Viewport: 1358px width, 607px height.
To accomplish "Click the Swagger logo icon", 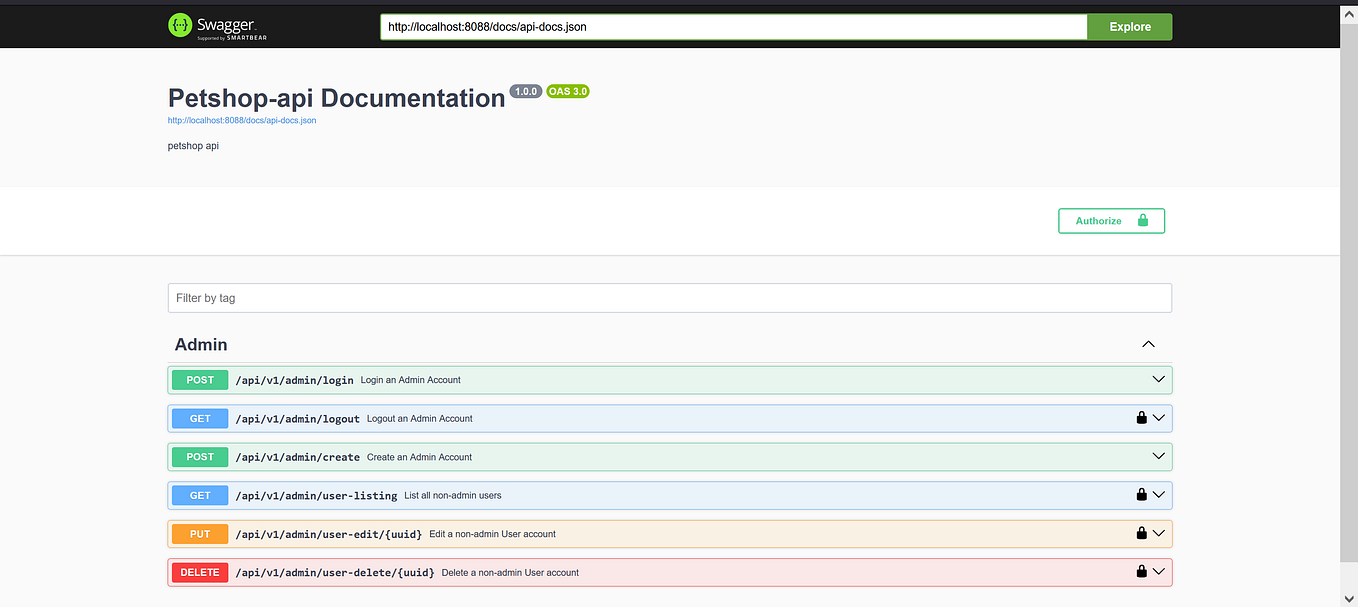I will pos(179,26).
